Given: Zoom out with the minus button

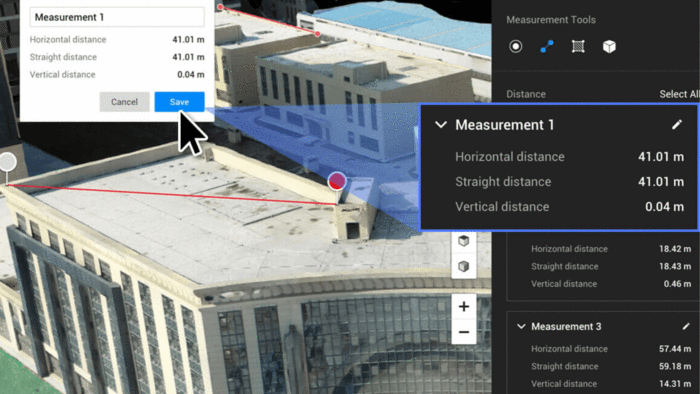Looking at the screenshot, I should click(x=464, y=332).
